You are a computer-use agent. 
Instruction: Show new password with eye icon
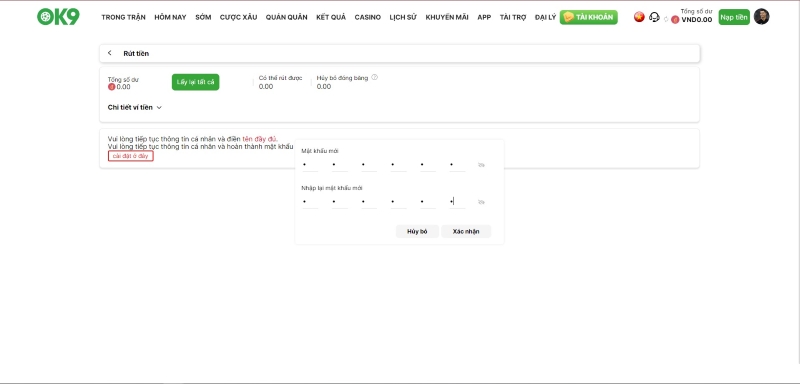point(481,165)
